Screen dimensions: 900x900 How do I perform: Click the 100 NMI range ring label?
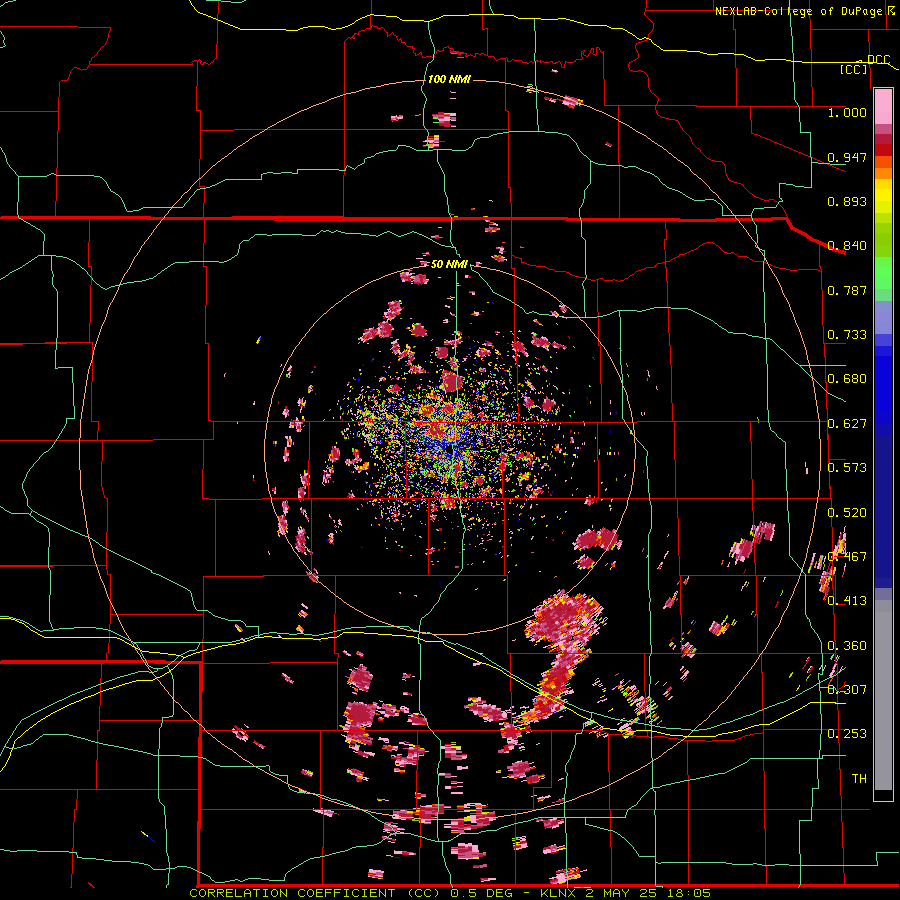tap(449, 79)
